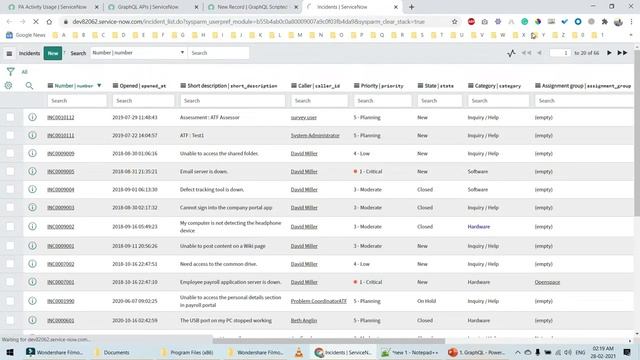Click the filter funnel icon

(x=11, y=72)
